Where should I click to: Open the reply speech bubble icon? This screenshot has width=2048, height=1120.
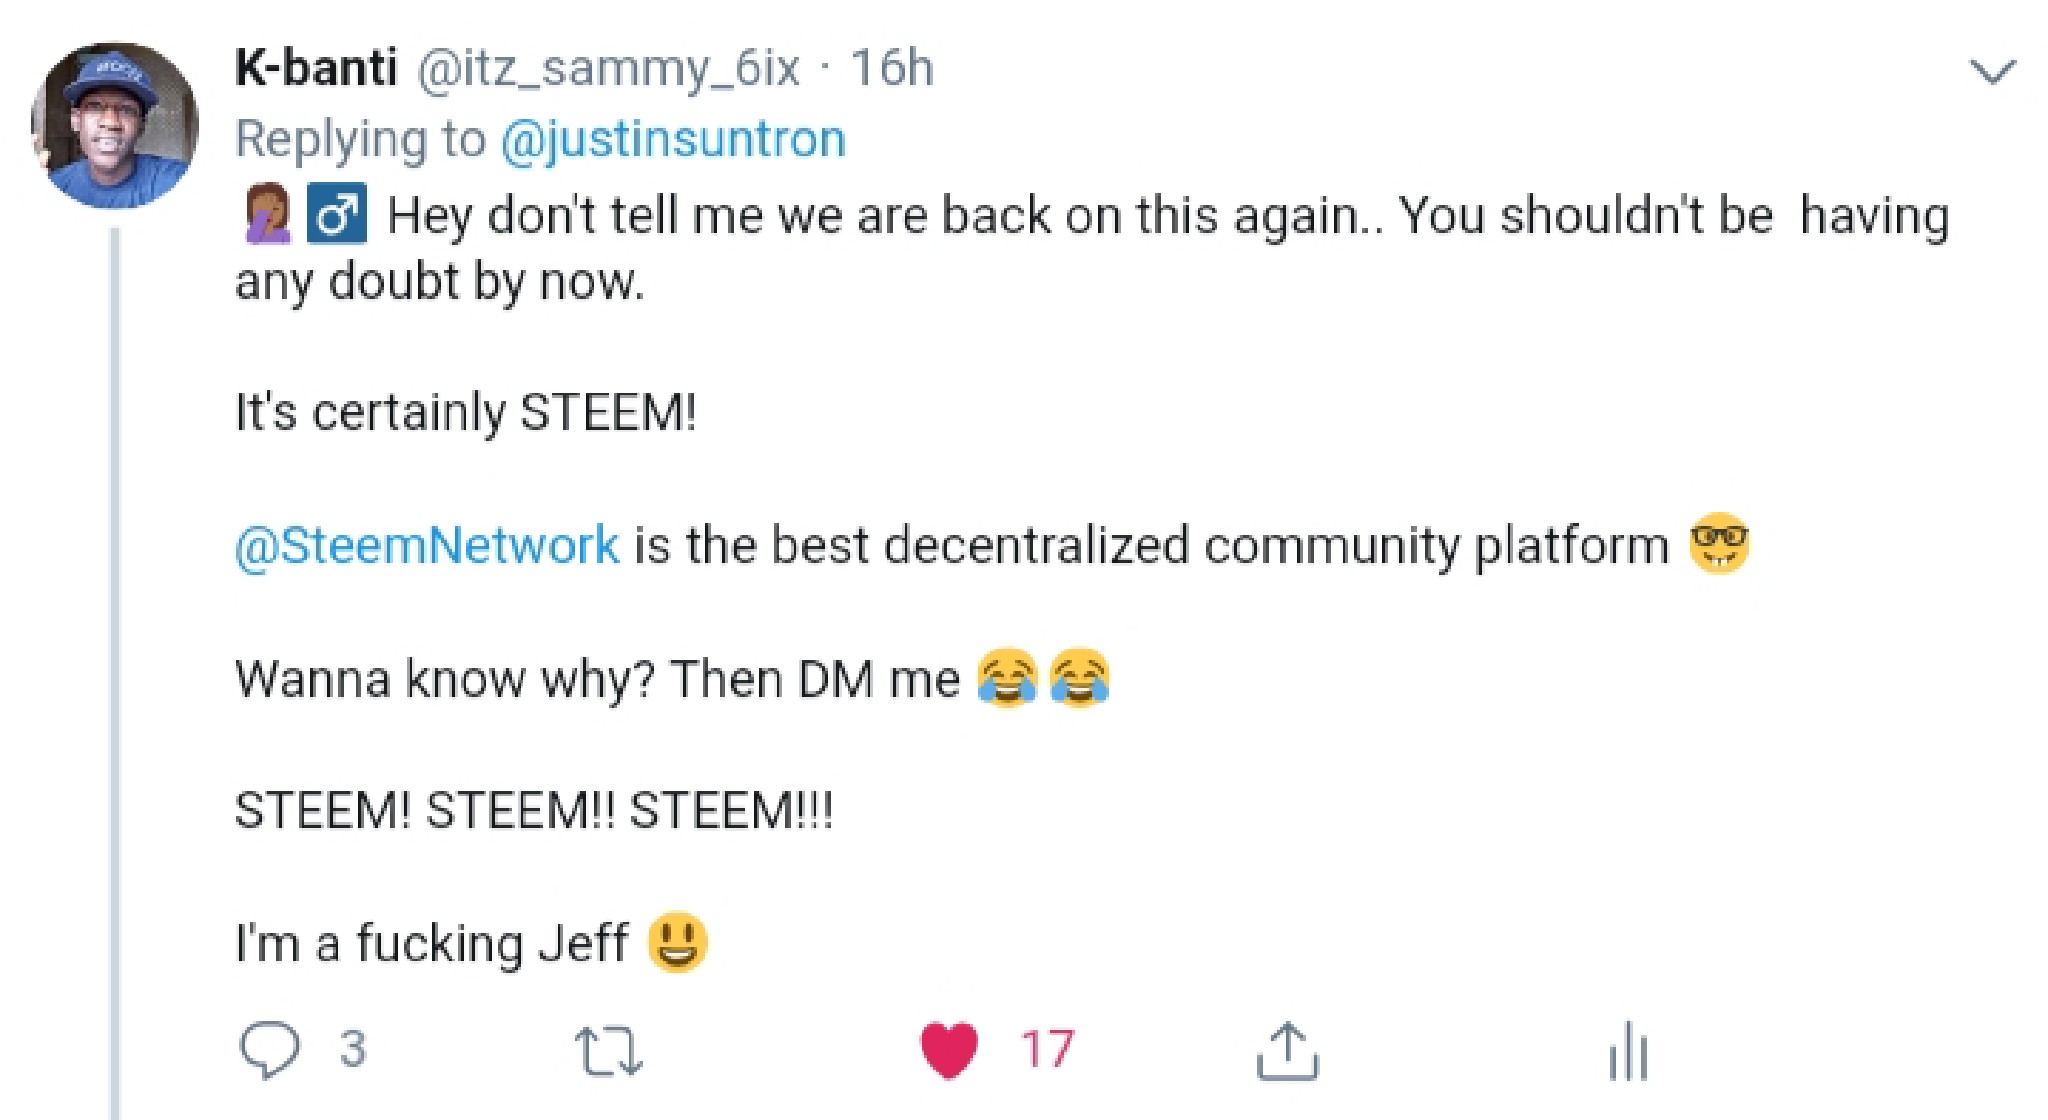(269, 1050)
